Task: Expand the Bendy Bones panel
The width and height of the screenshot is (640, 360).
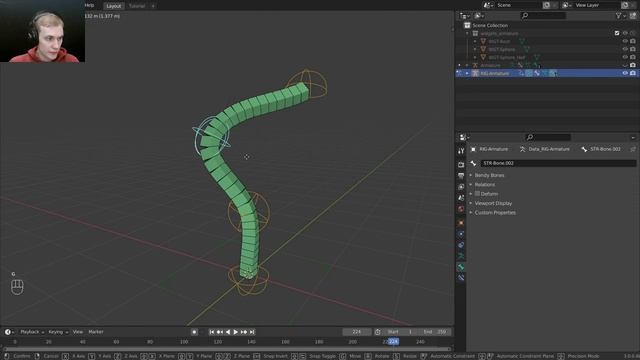Action: [471, 175]
